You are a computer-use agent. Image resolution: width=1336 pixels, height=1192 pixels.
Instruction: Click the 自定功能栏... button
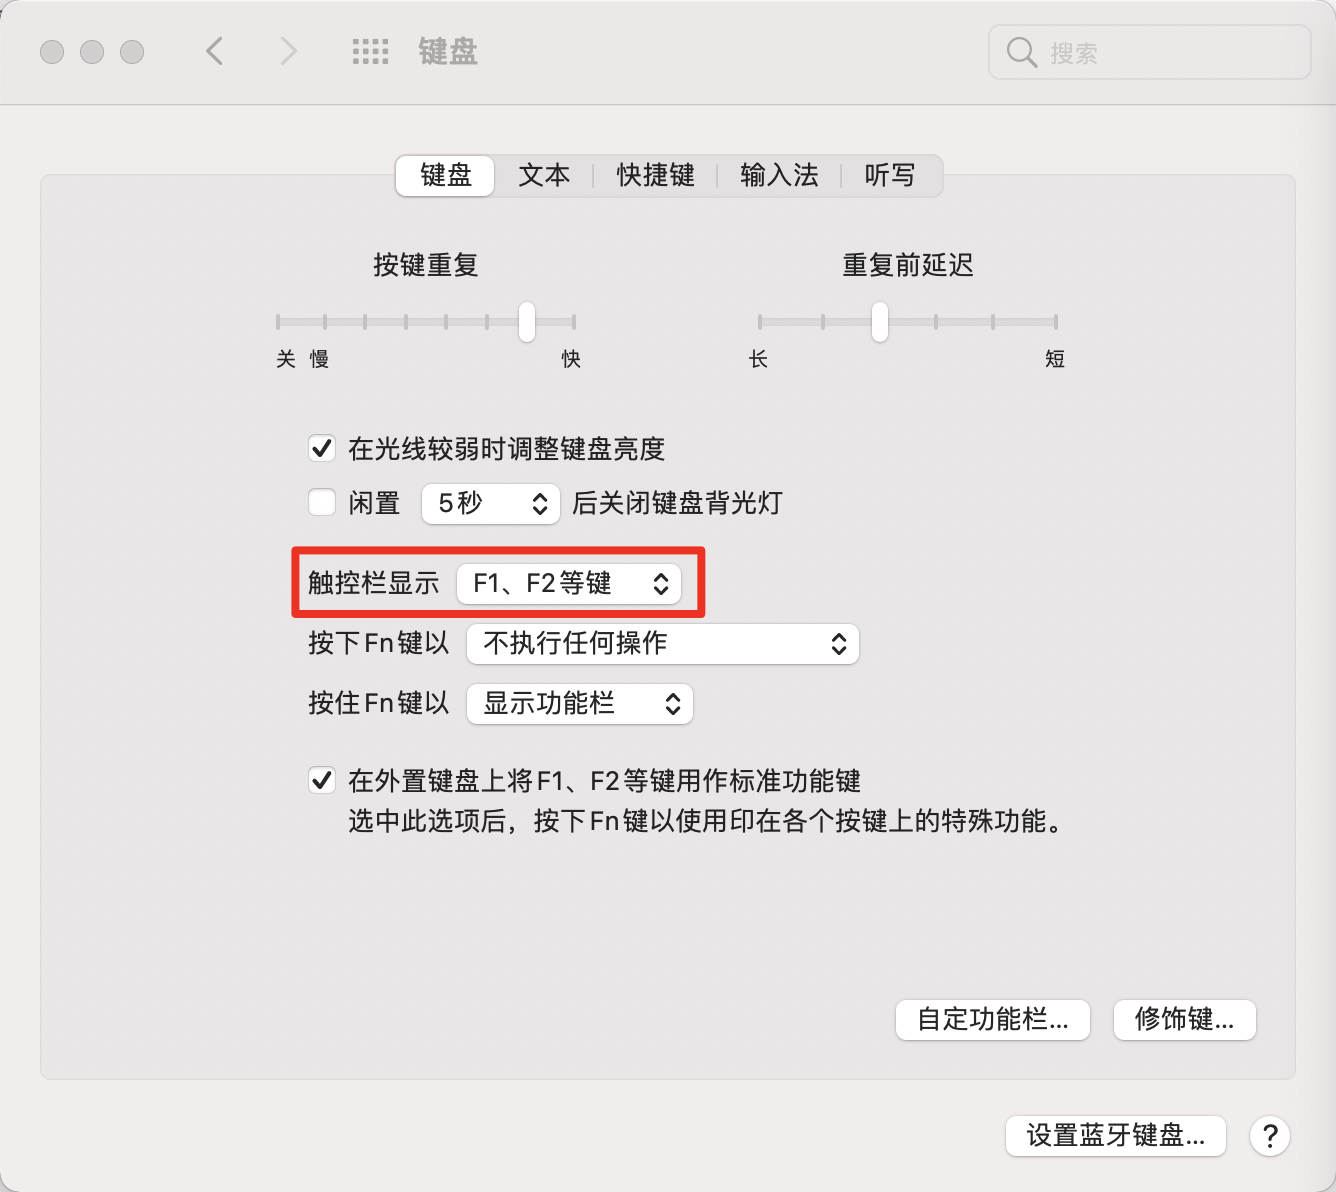[993, 1020]
